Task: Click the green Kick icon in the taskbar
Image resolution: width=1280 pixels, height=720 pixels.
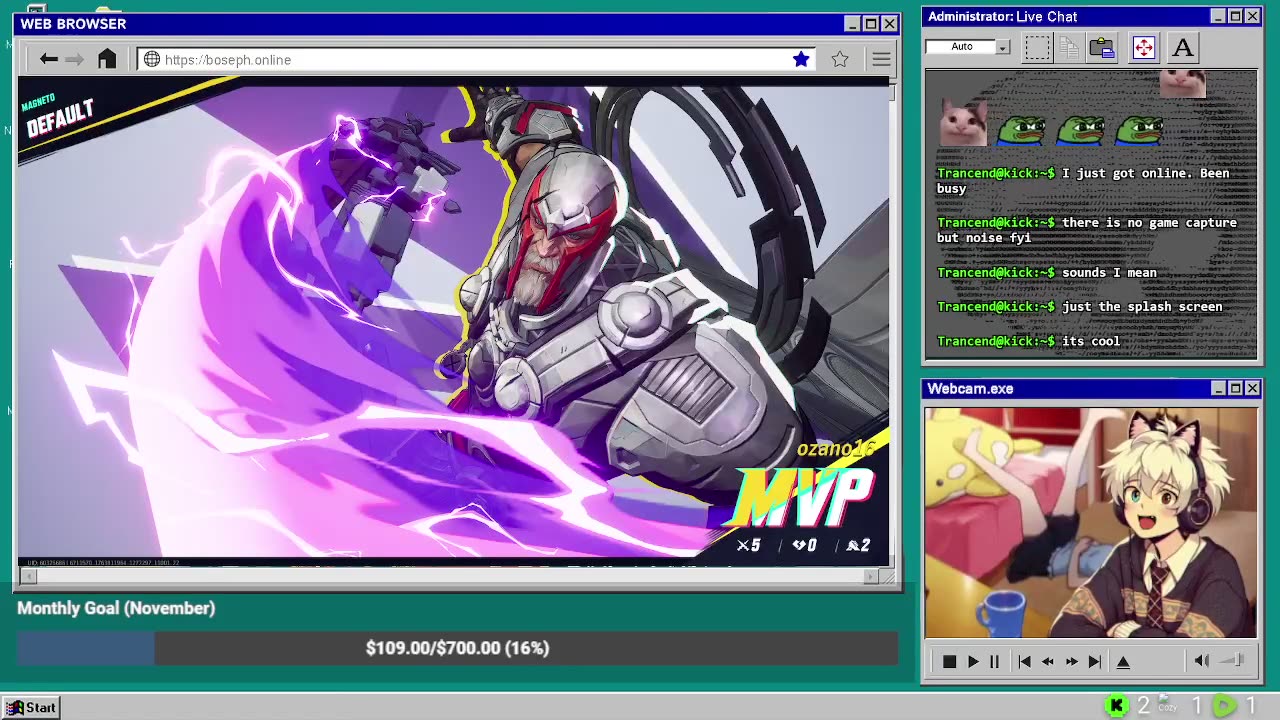Action: tap(1117, 707)
